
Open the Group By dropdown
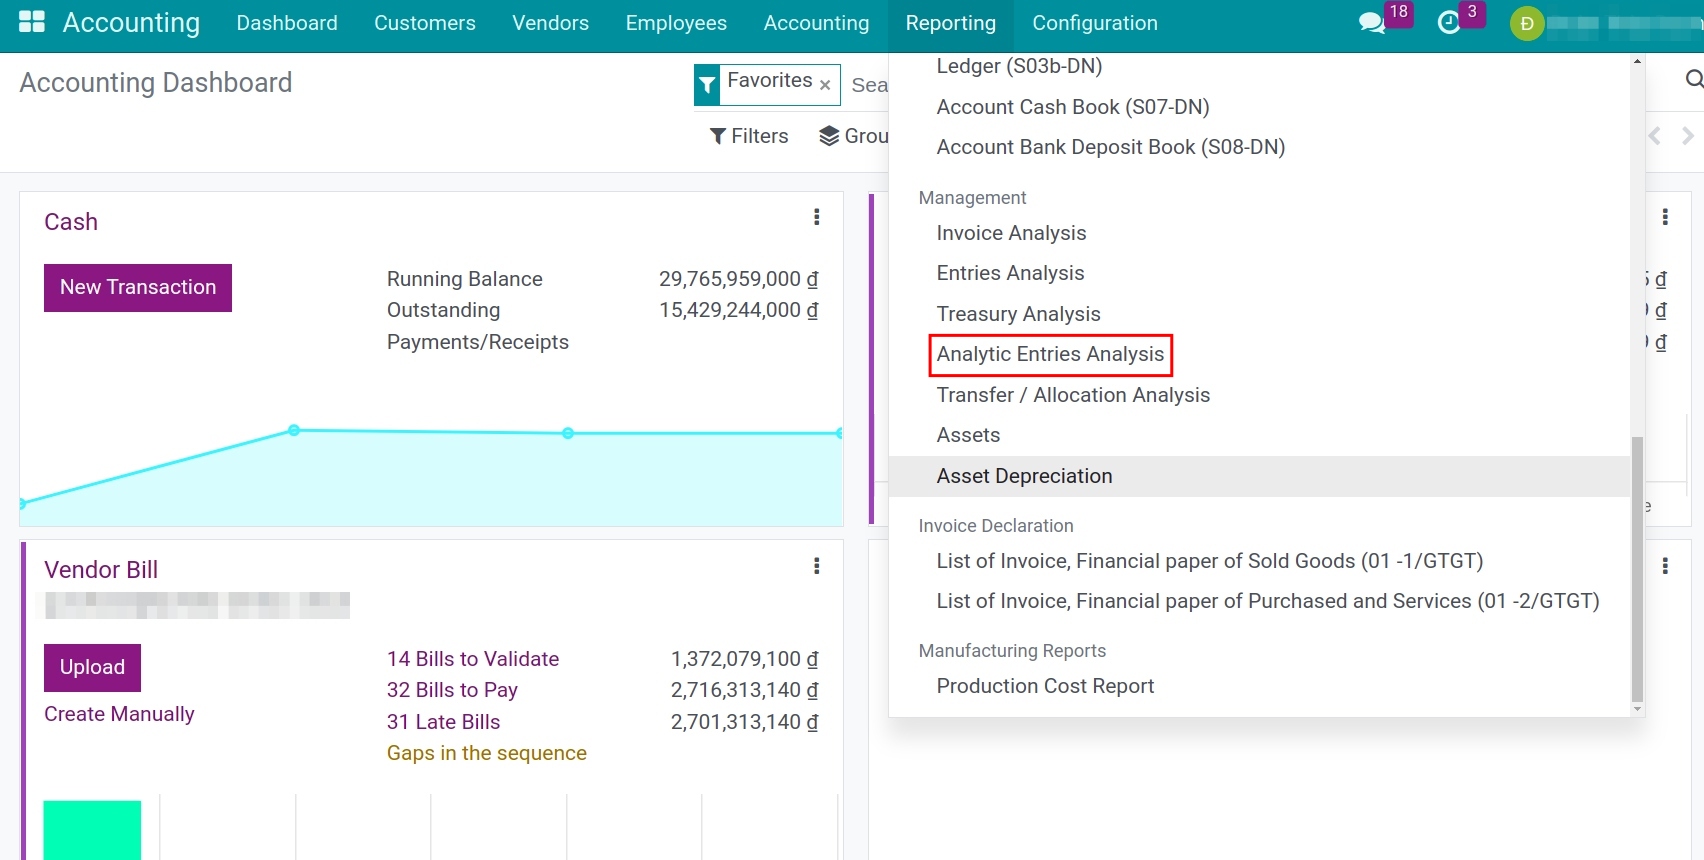coord(853,136)
